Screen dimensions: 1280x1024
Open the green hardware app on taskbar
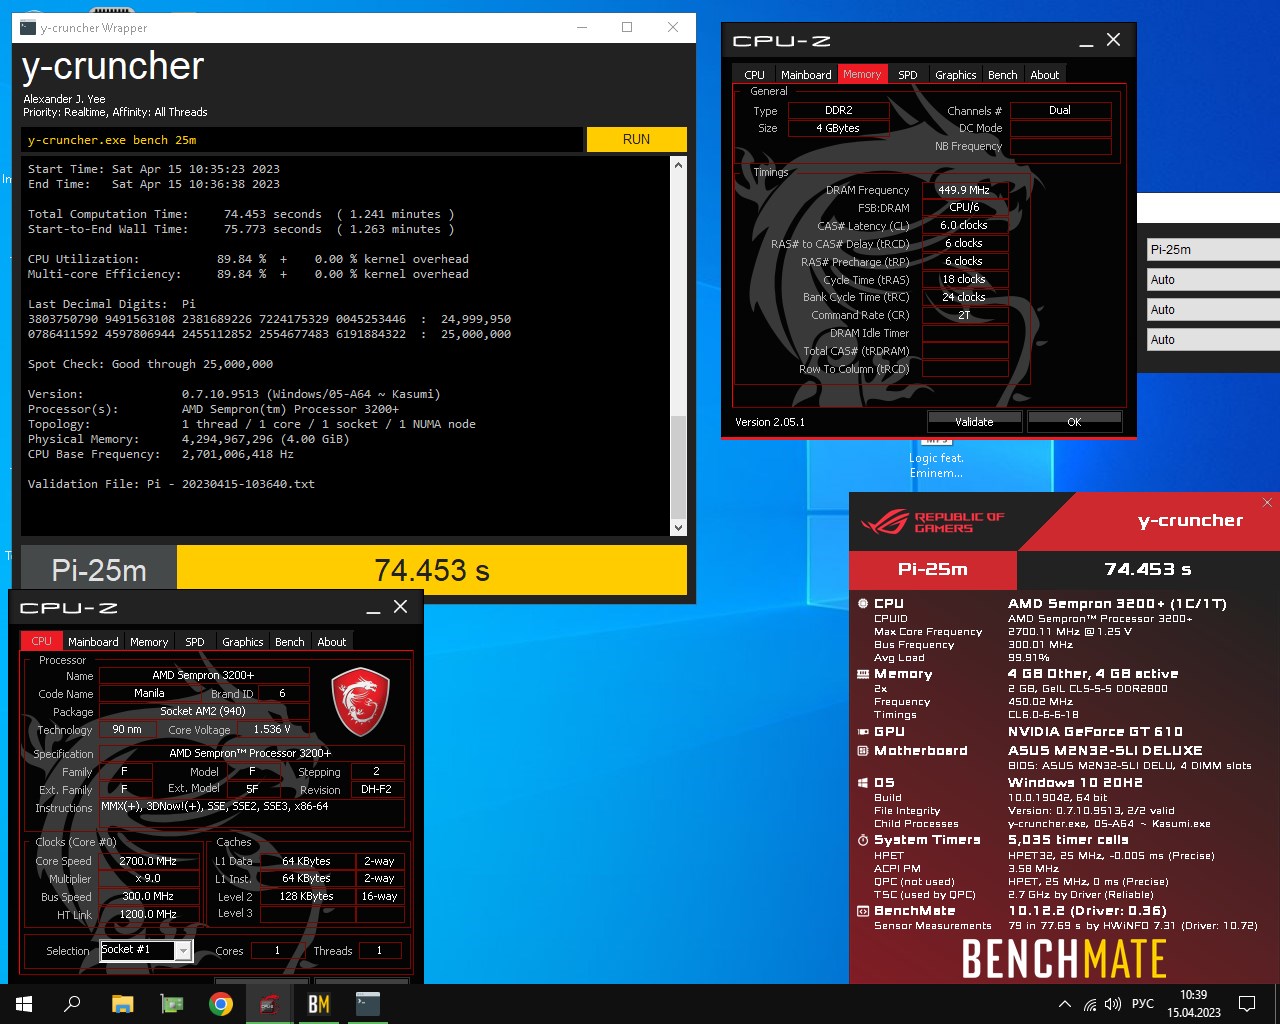172,1004
